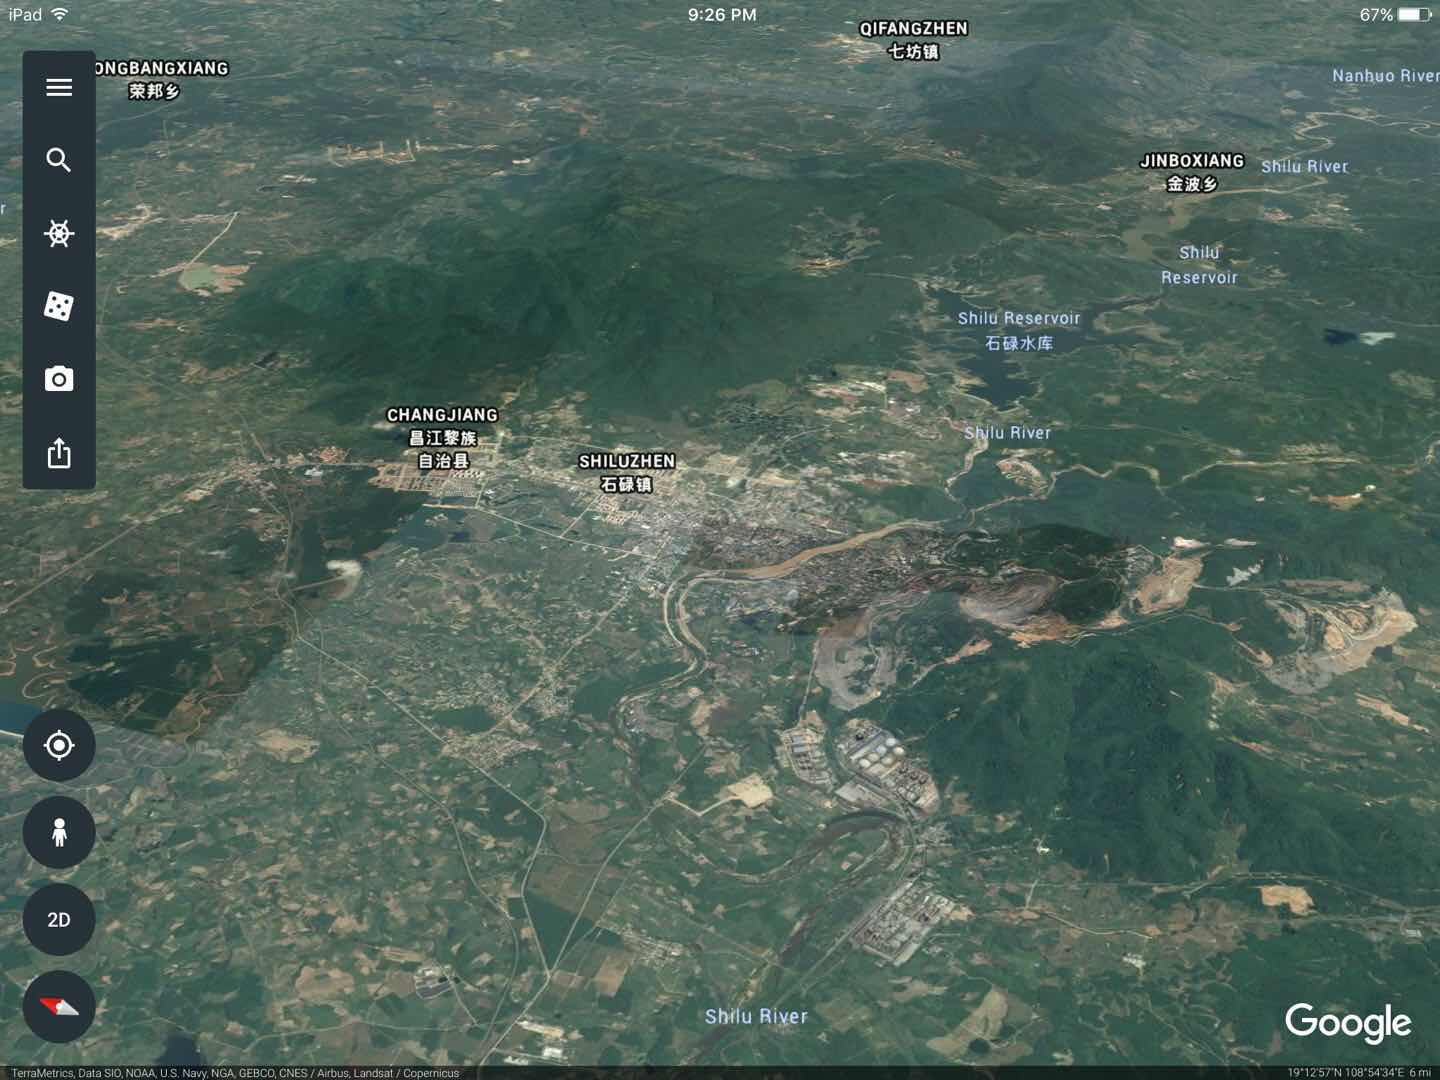Tap the I'm Feeling Lucky dice
The image size is (1440, 1080).
59,306
